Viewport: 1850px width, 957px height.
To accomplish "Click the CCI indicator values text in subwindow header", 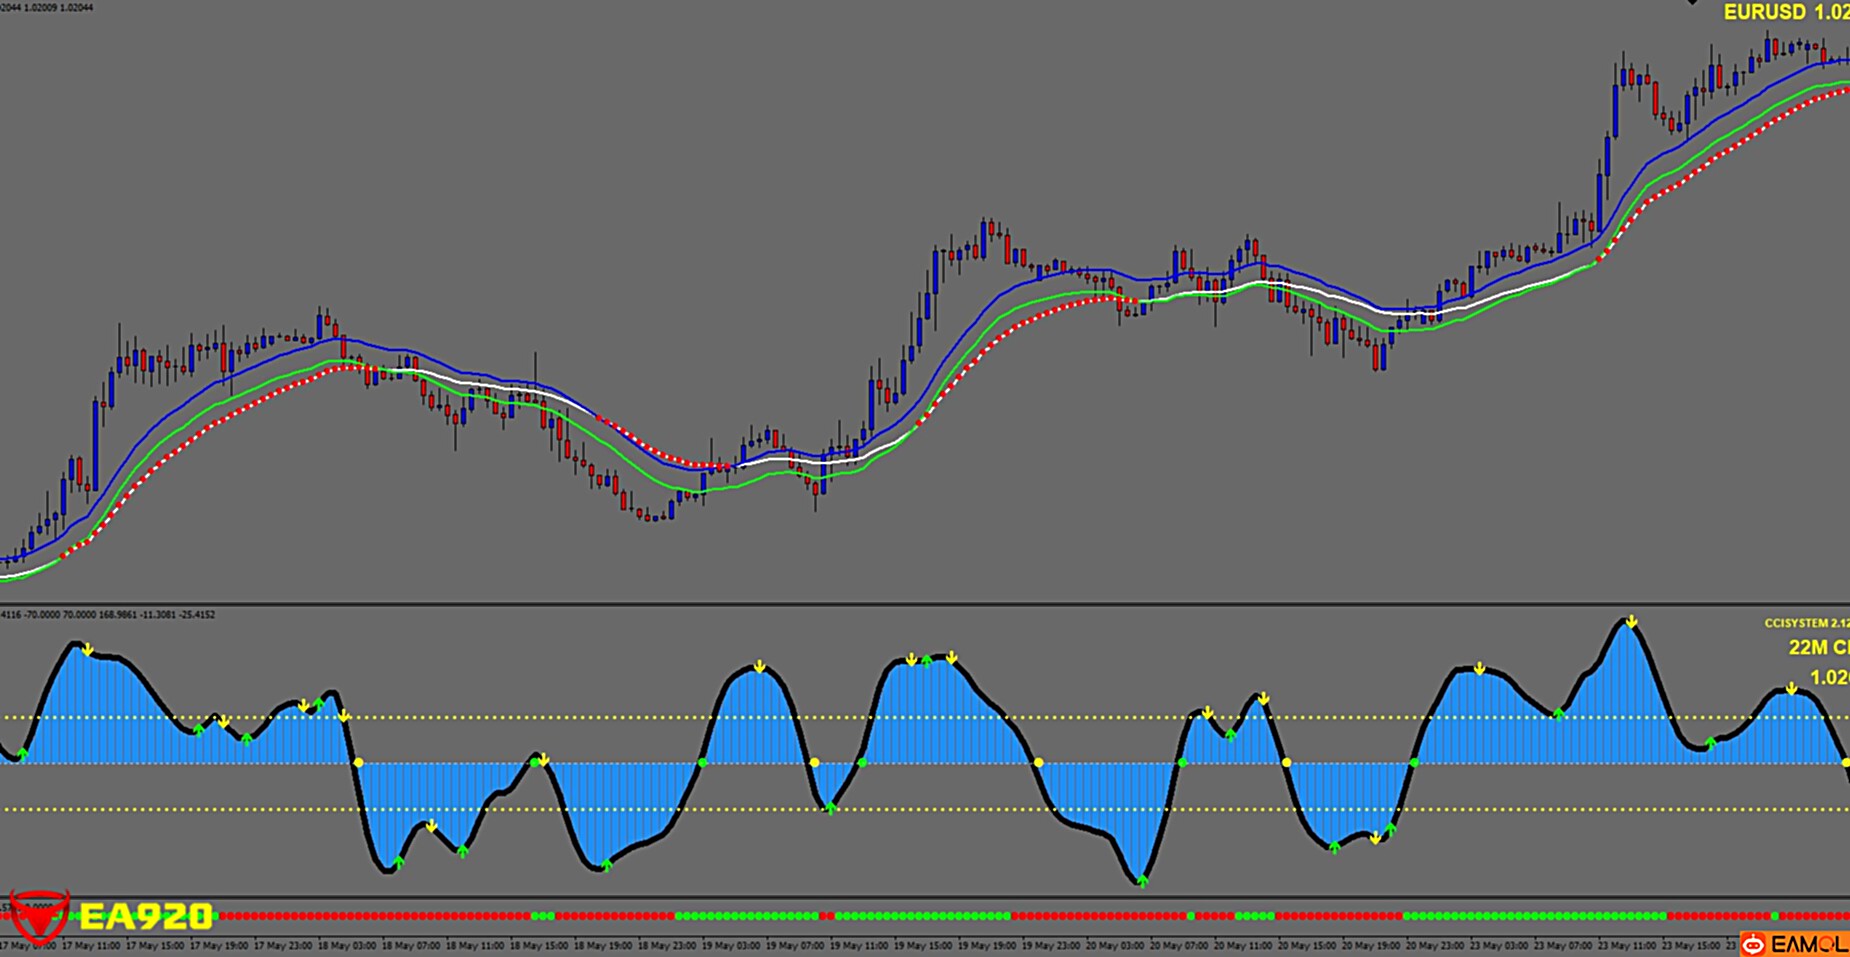I will point(108,614).
